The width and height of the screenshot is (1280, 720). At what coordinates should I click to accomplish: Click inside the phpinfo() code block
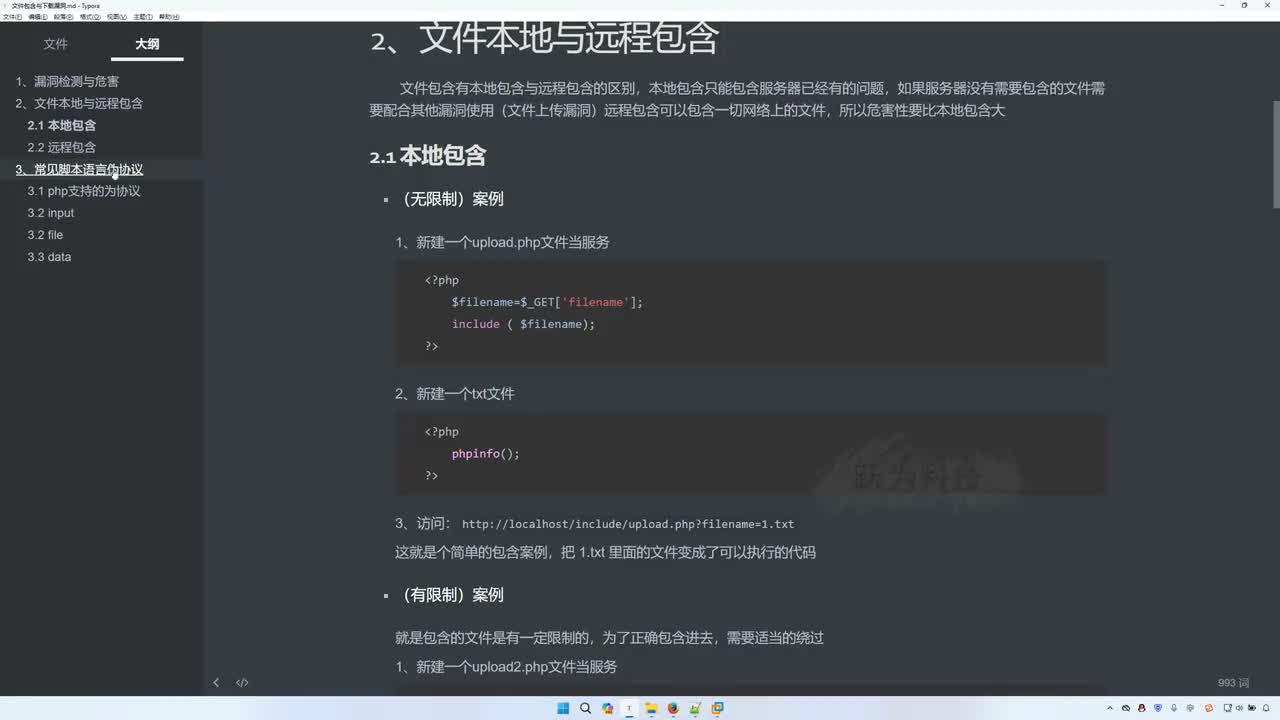coord(751,454)
